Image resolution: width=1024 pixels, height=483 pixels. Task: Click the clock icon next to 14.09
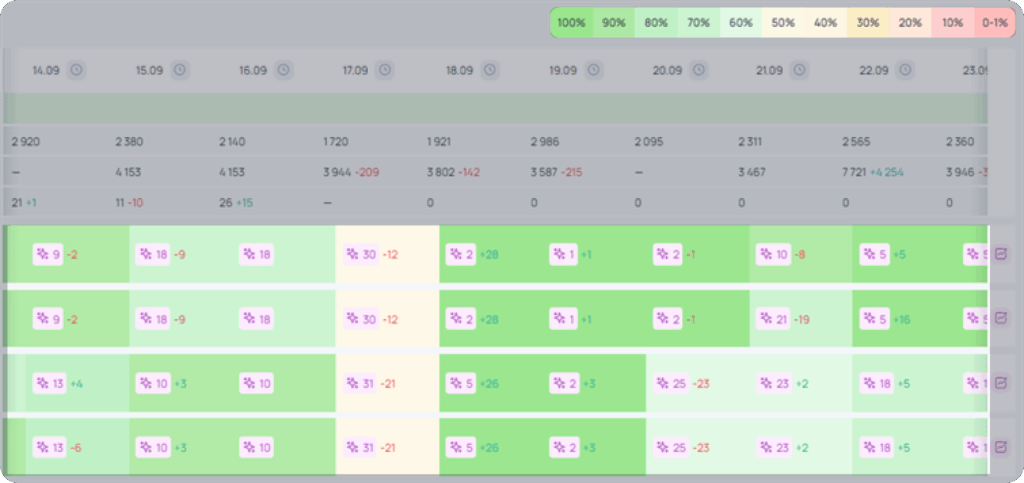[x=77, y=70]
